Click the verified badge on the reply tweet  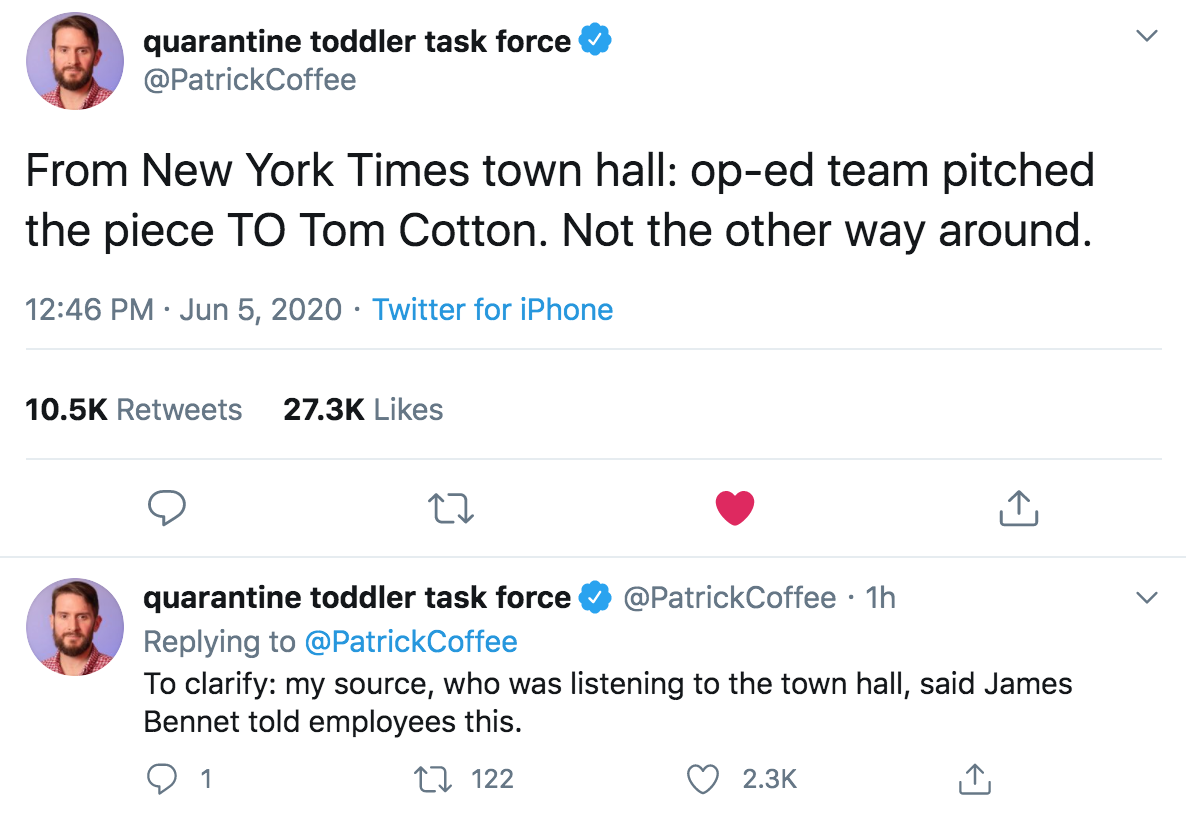pyautogui.click(x=596, y=598)
